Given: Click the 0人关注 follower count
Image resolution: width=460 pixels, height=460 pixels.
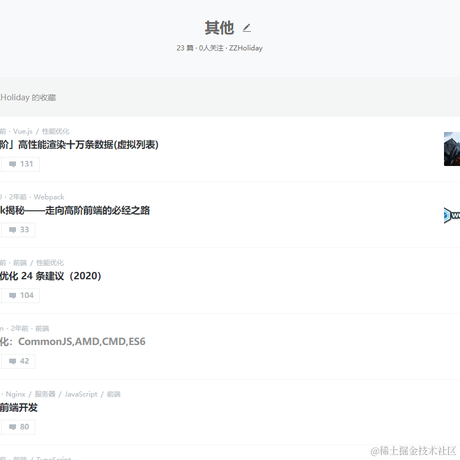Looking at the screenshot, I should (x=211, y=48).
